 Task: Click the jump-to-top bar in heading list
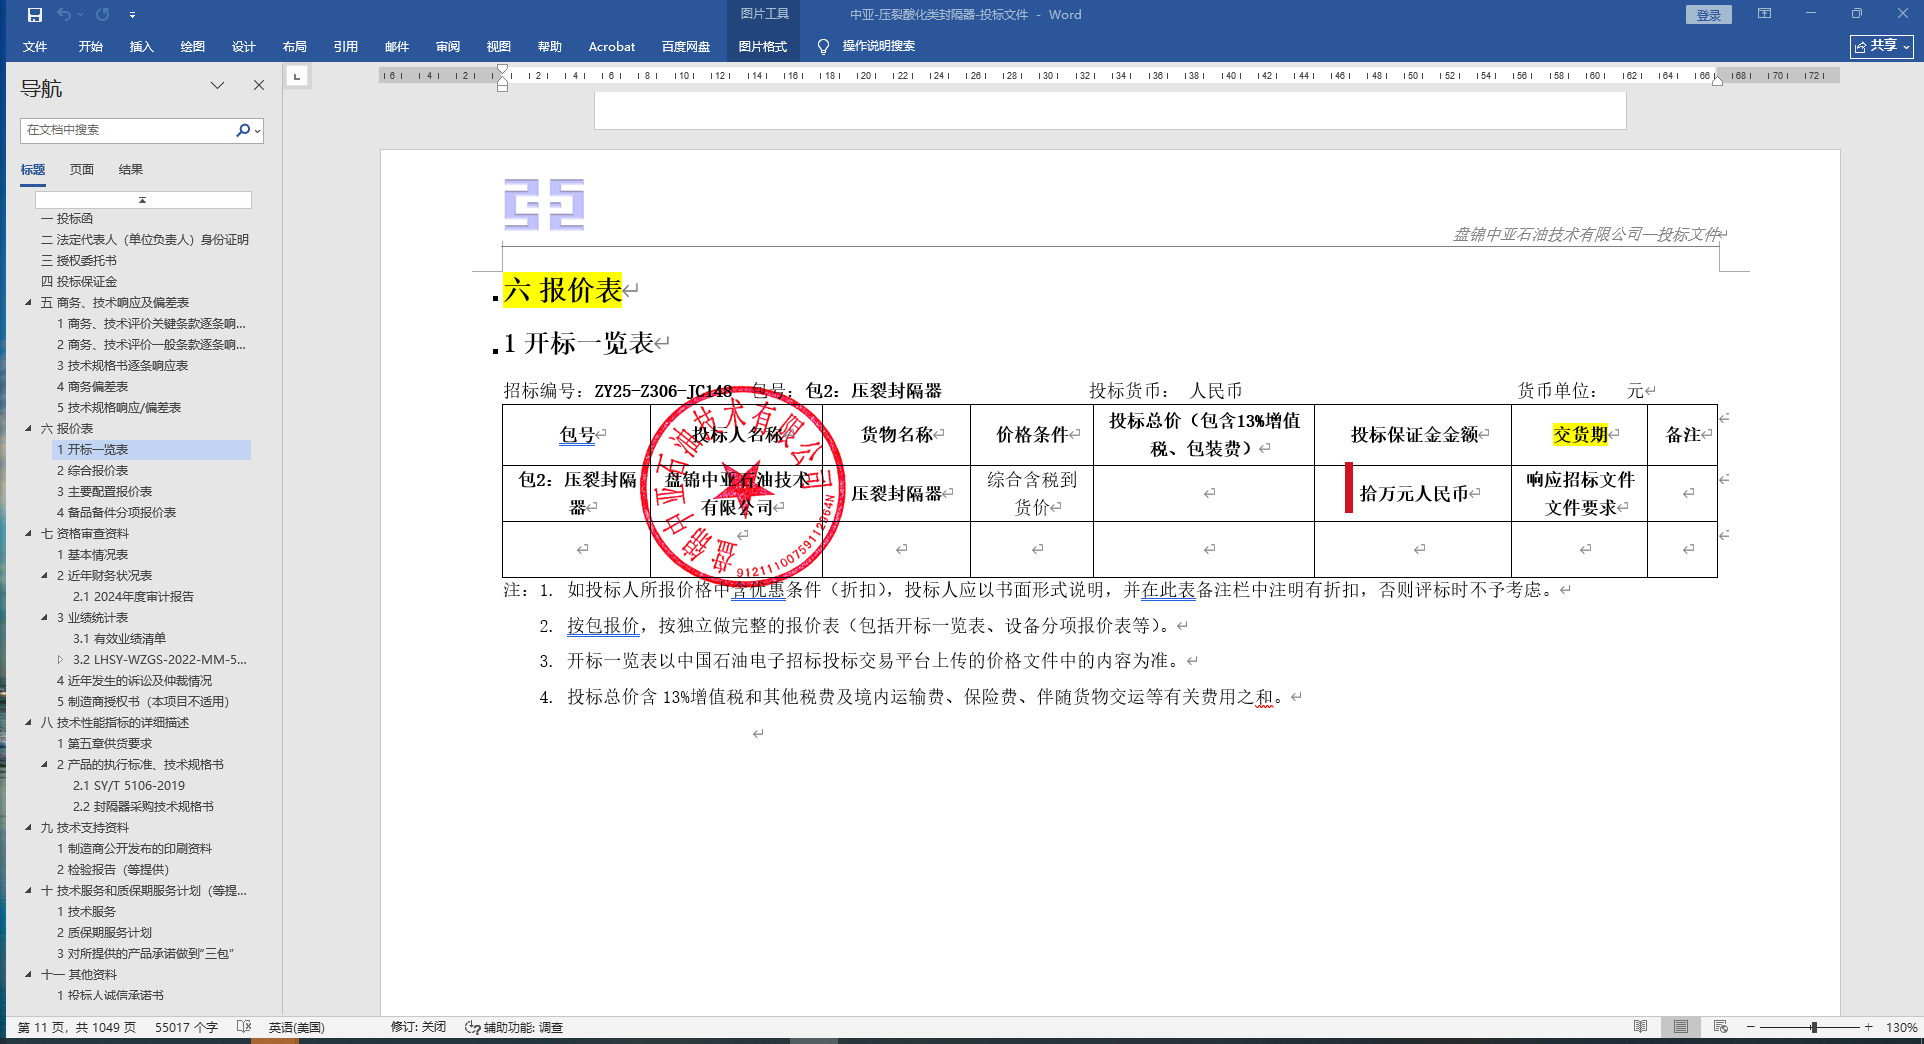(143, 200)
